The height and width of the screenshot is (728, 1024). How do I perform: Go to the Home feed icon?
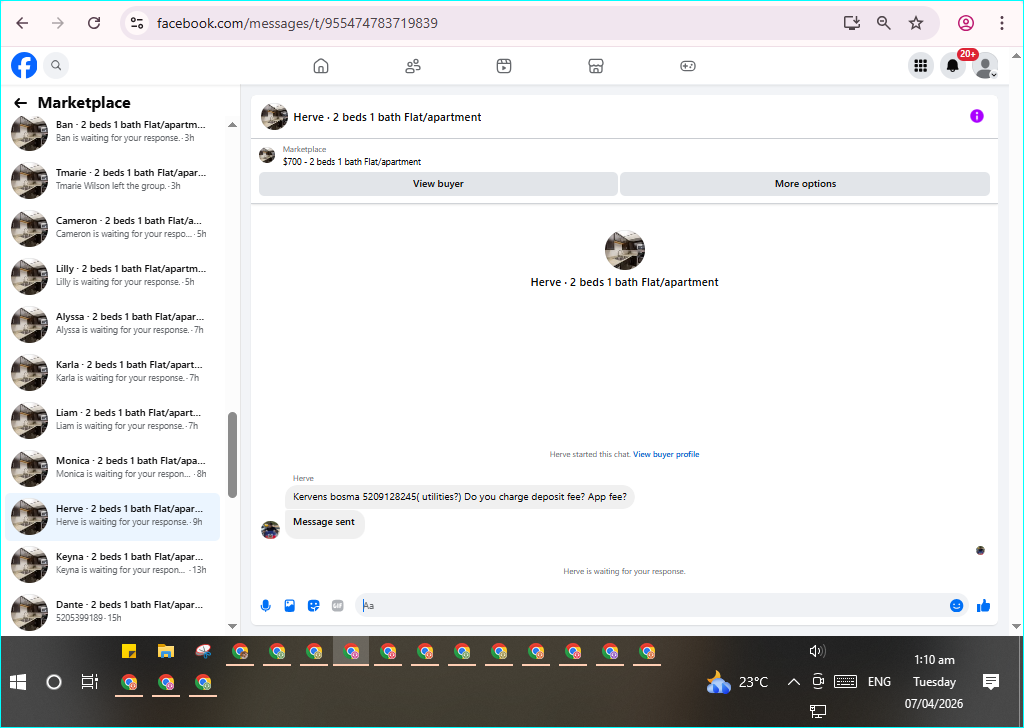tap(321, 66)
